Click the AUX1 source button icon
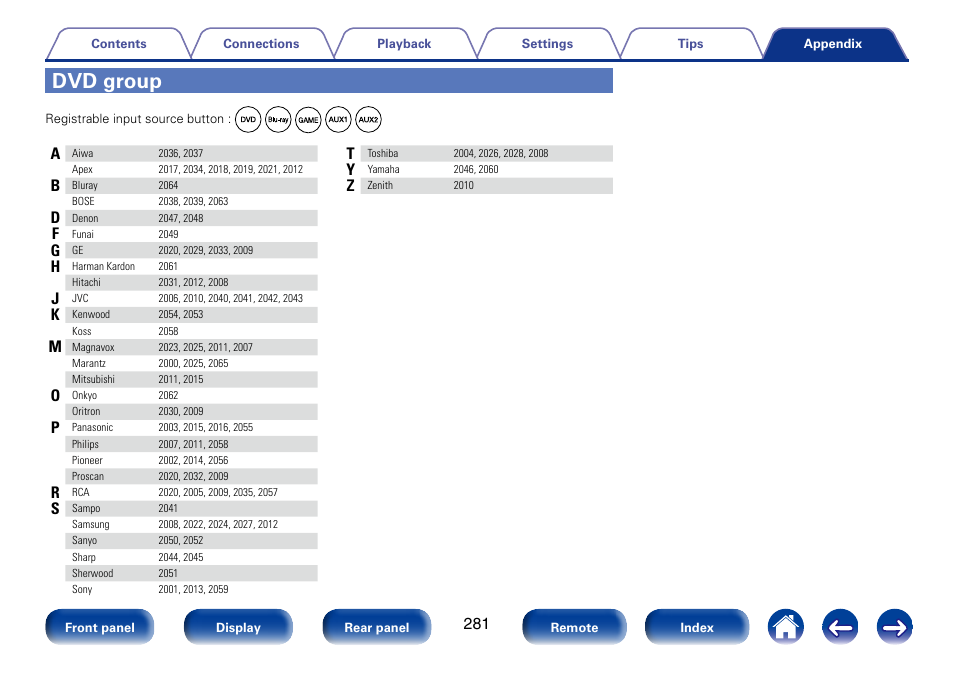This screenshot has width=954, height=673. click(338, 119)
